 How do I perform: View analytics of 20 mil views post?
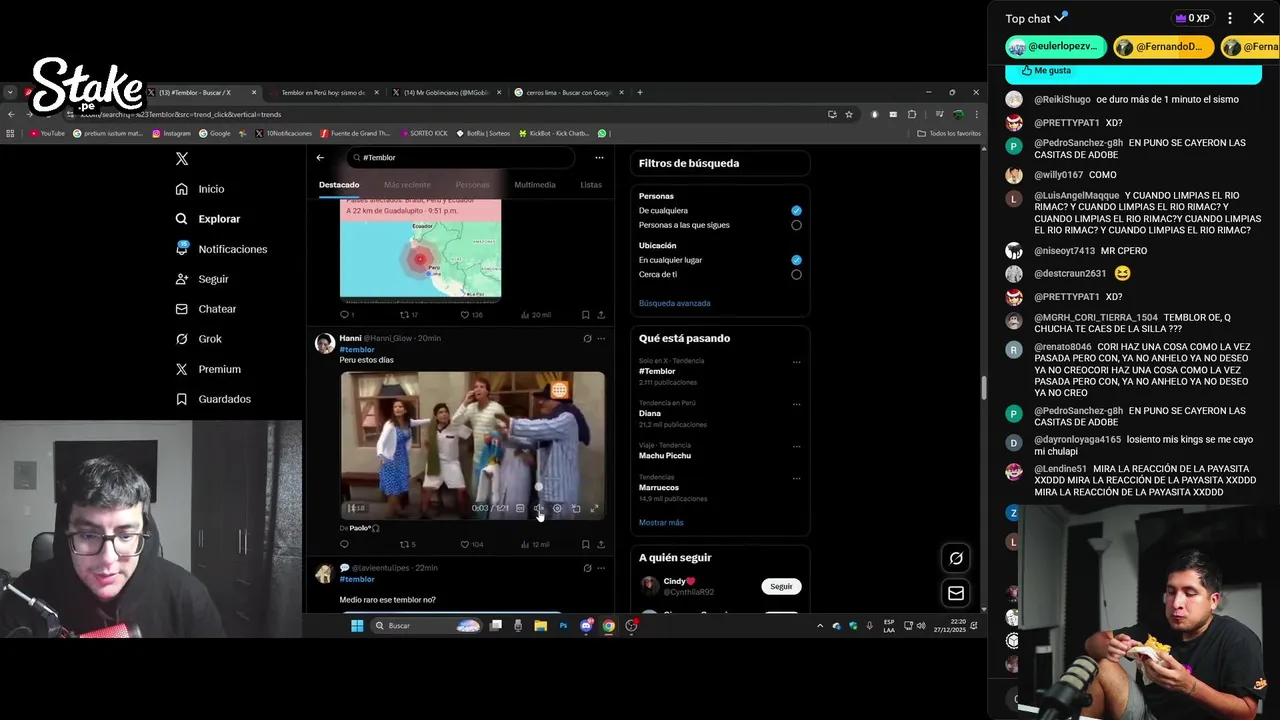click(x=536, y=315)
